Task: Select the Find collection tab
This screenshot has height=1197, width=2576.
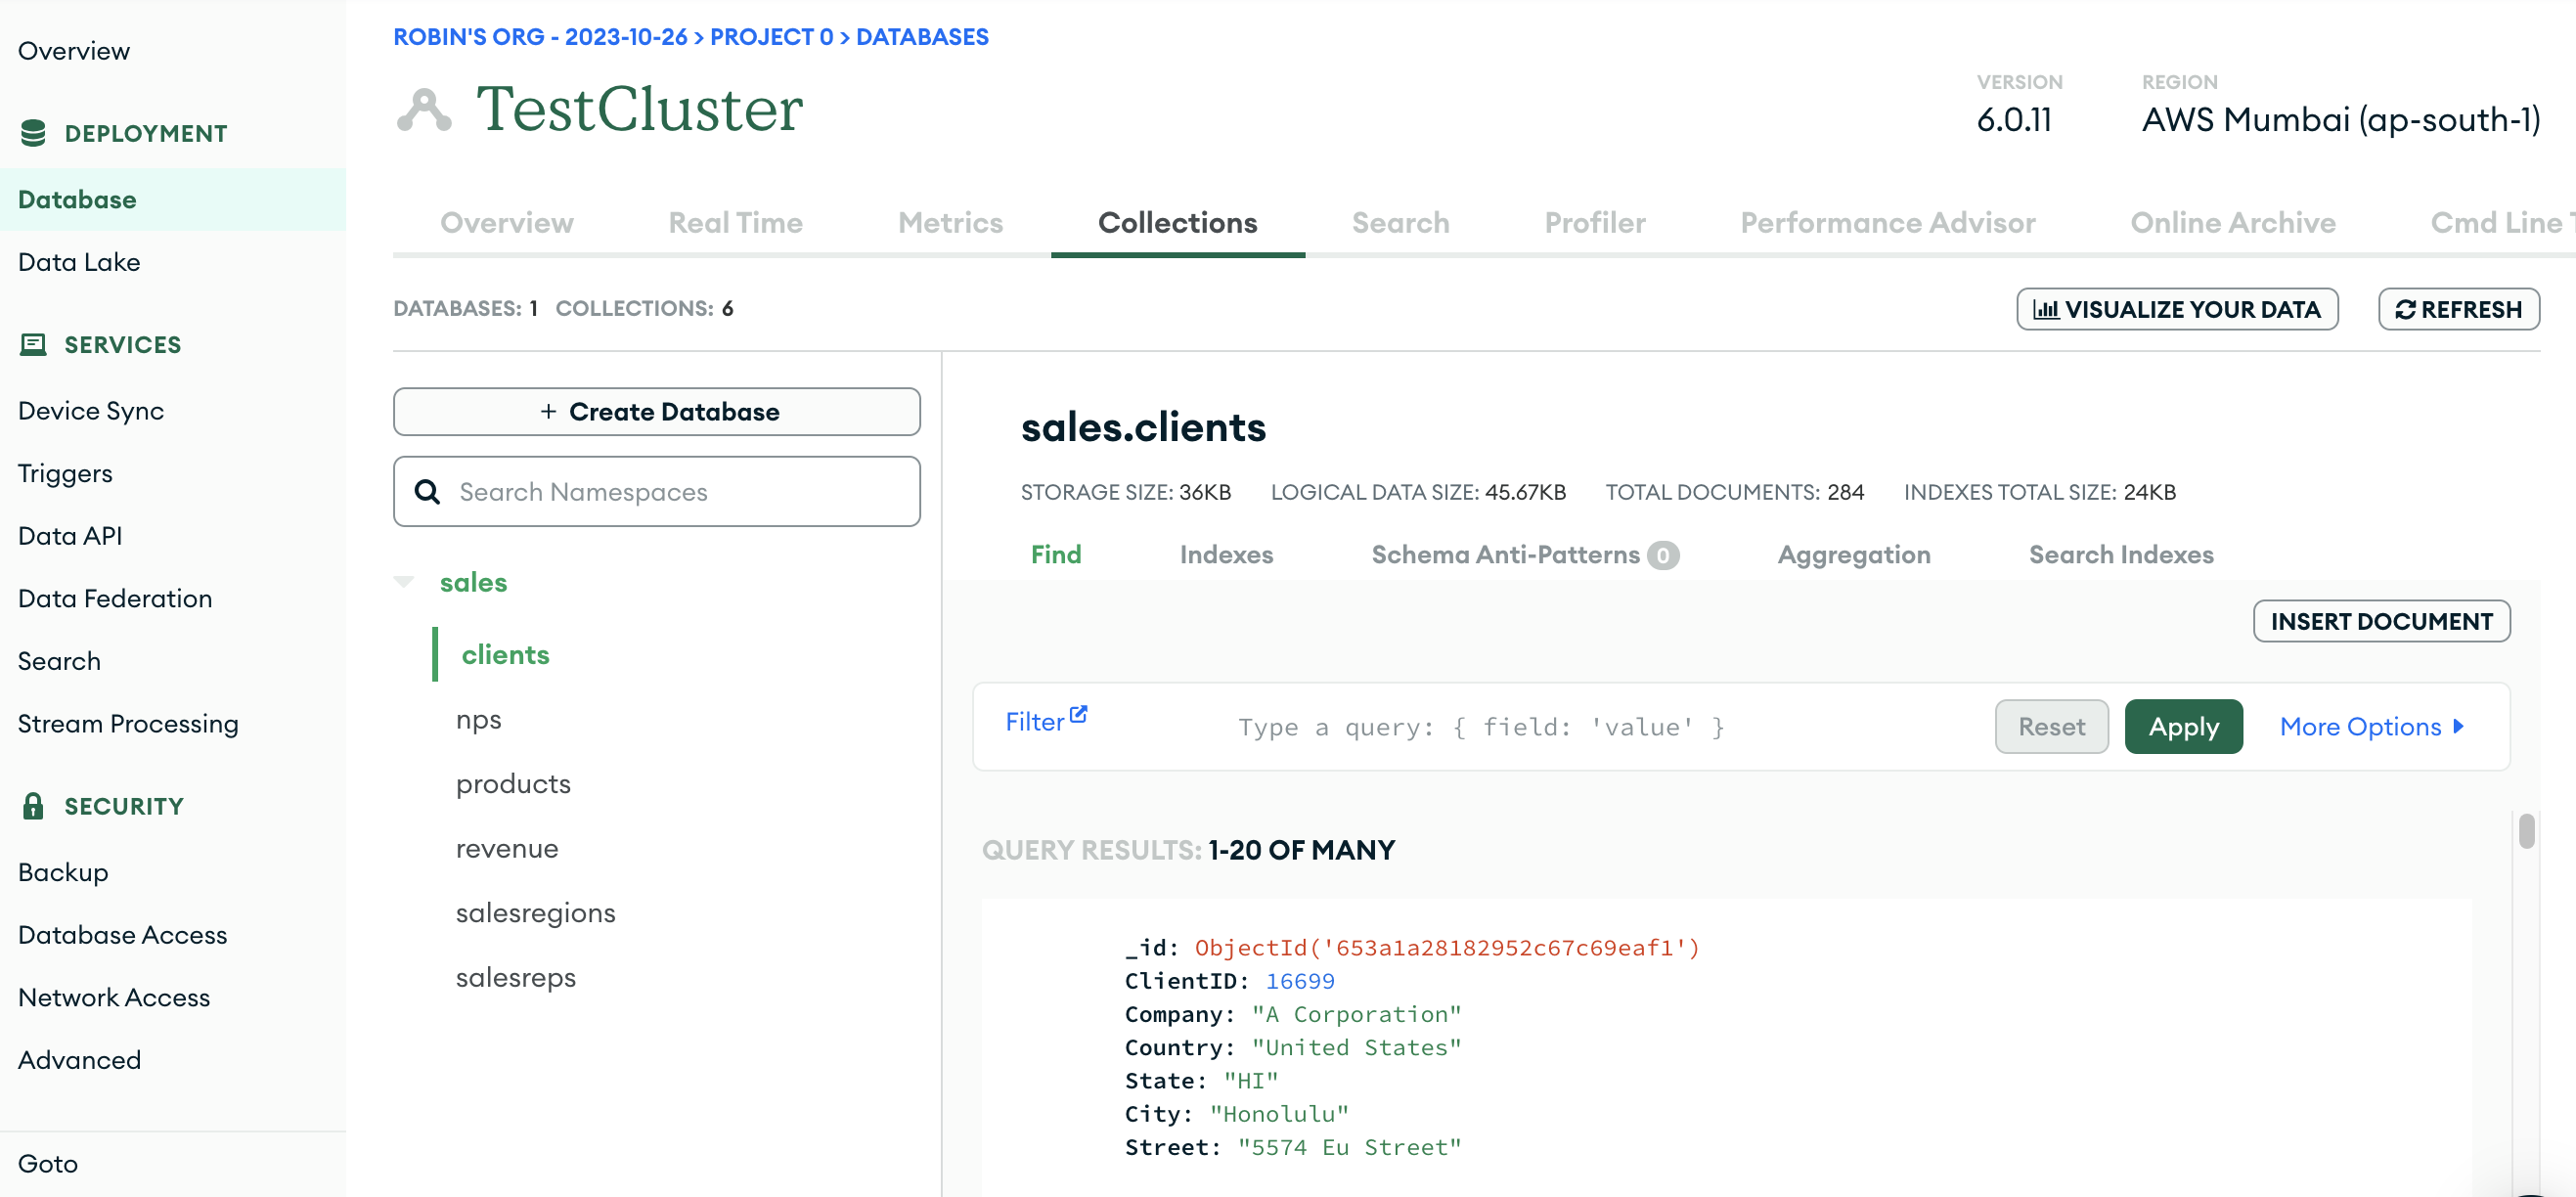Action: pyautogui.click(x=1056, y=554)
